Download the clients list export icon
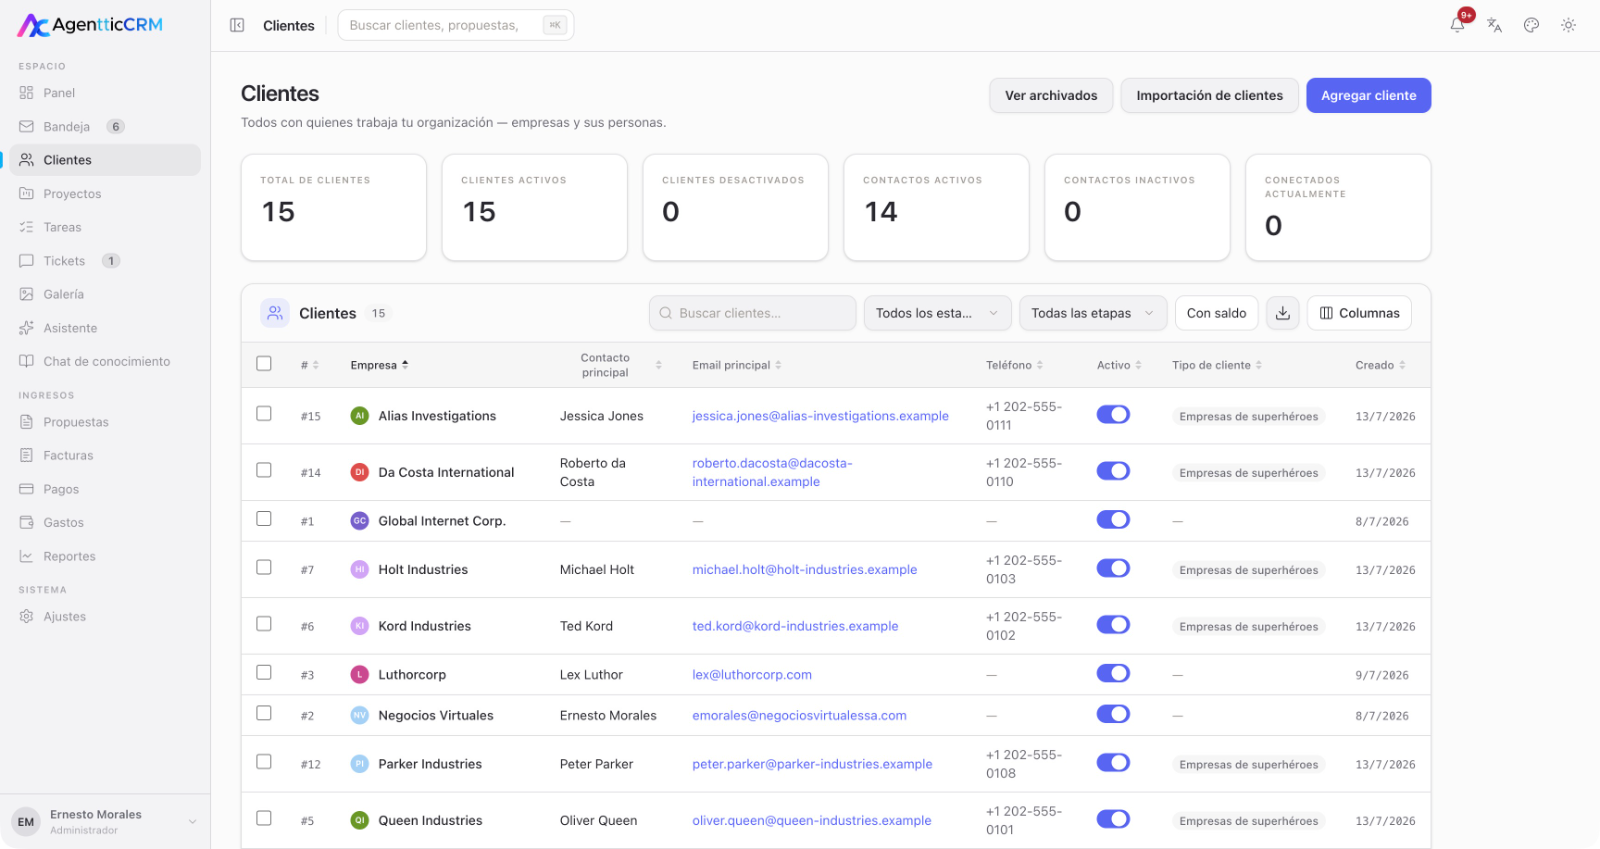This screenshot has height=849, width=1600. 1283,313
